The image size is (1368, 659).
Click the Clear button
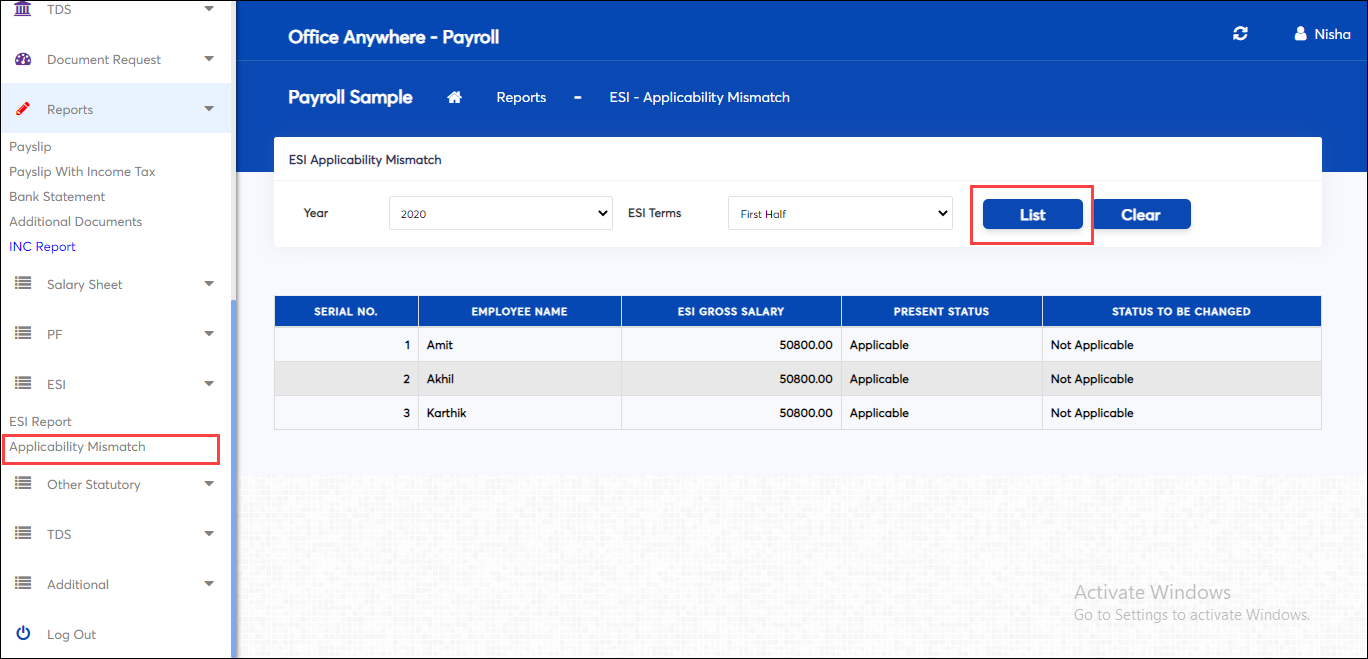pyautogui.click(x=1141, y=214)
